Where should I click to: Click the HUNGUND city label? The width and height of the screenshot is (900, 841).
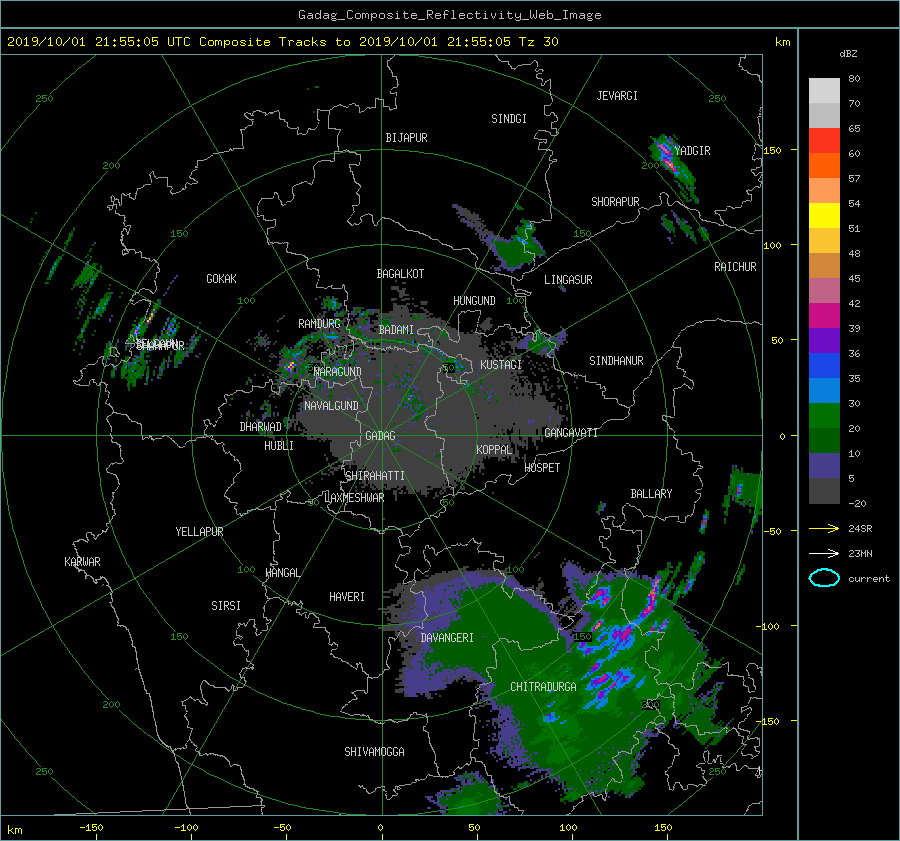[474, 301]
